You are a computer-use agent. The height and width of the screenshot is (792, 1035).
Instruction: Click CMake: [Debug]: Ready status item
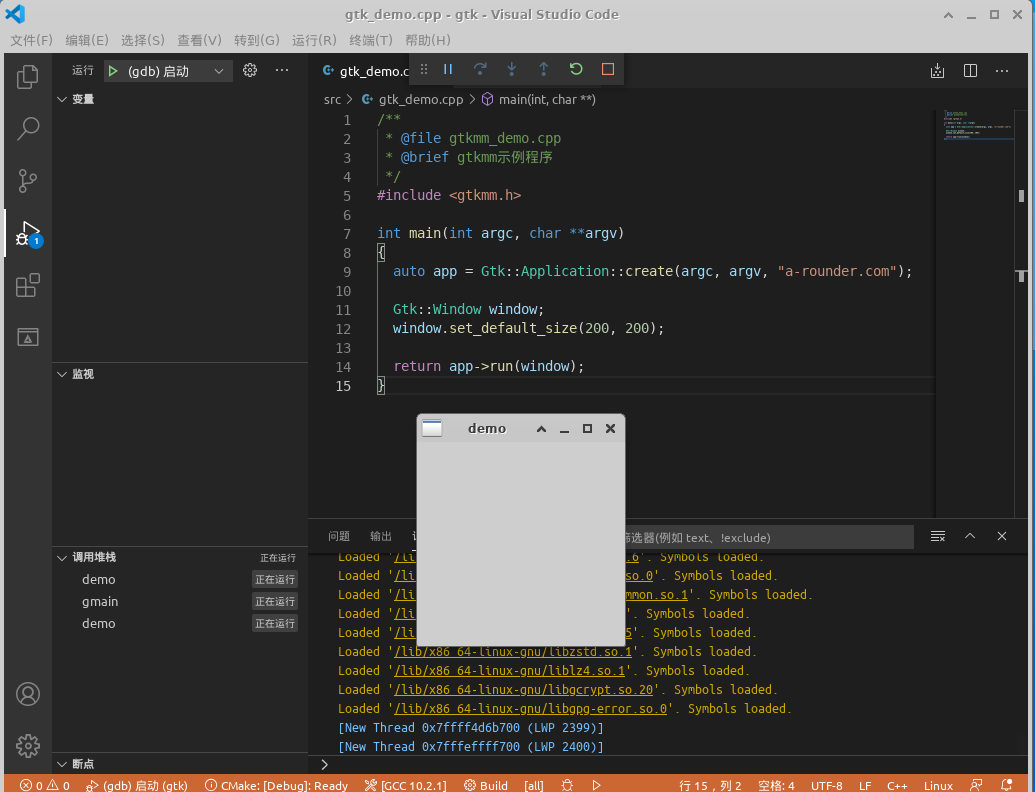277,785
